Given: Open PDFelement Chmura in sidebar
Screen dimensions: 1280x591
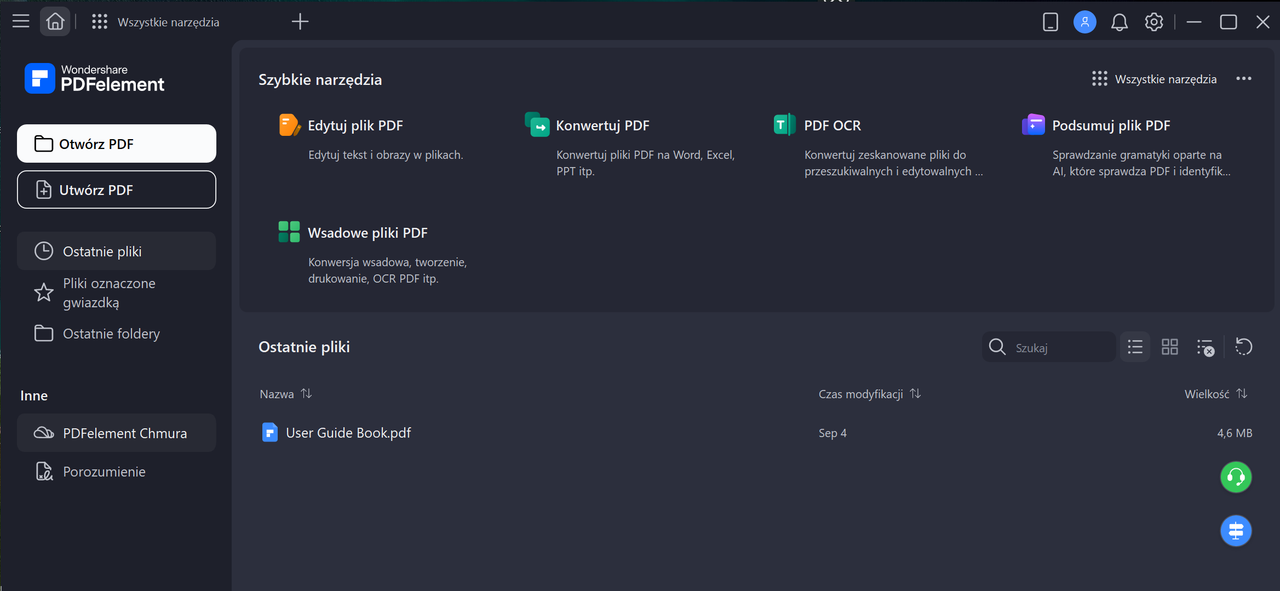Looking at the screenshot, I should 116,433.
